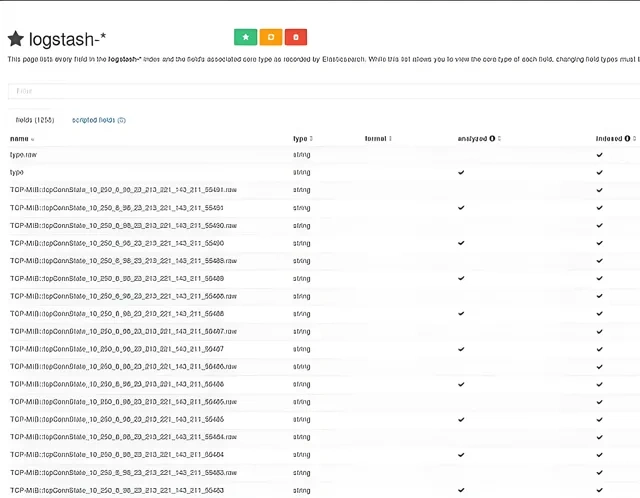Screen dimensions: 640x498
Task: Sort by the name column arrow
Action: (x=33, y=140)
